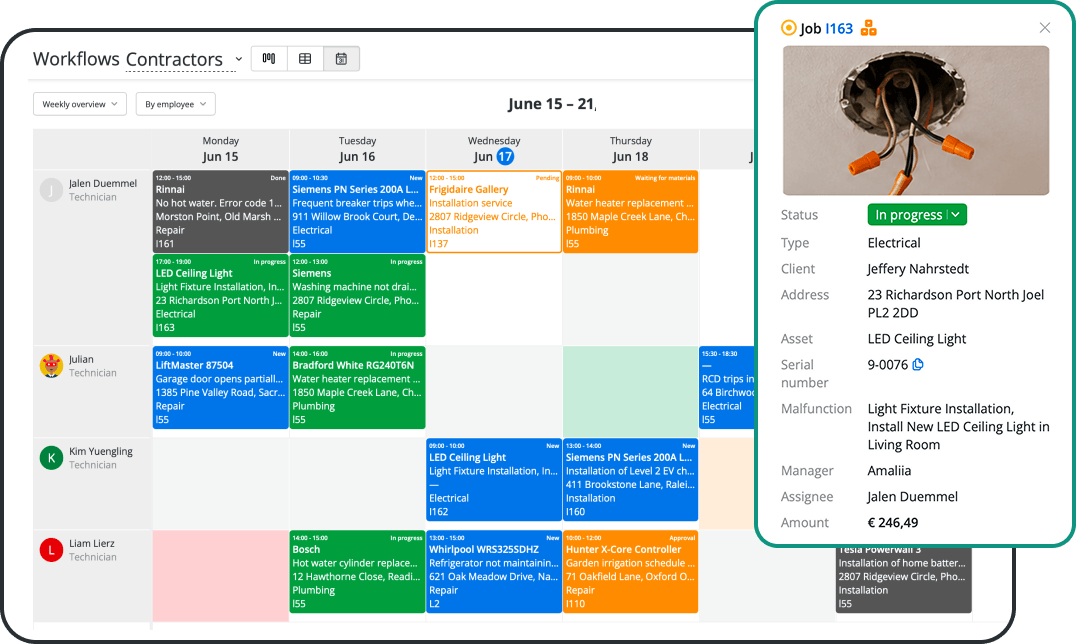Open the wiring photo thumbnail
The image size is (1076, 644).
pos(915,121)
